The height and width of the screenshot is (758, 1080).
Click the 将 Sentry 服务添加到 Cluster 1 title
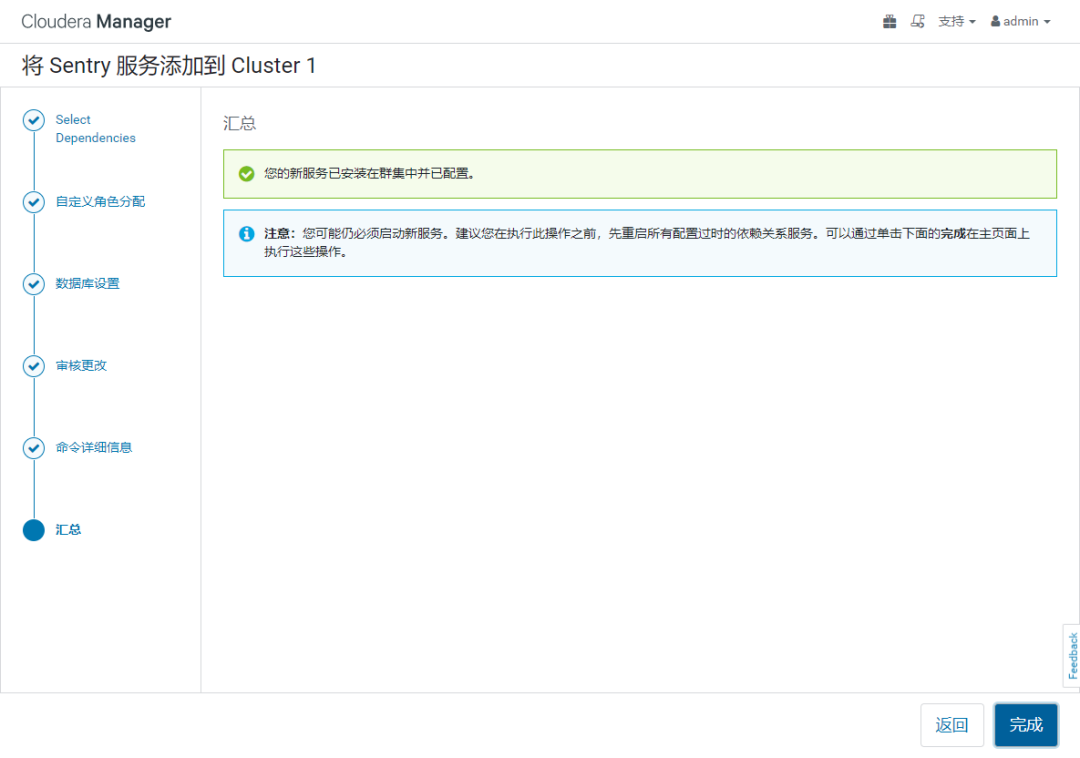coord(169,65)
